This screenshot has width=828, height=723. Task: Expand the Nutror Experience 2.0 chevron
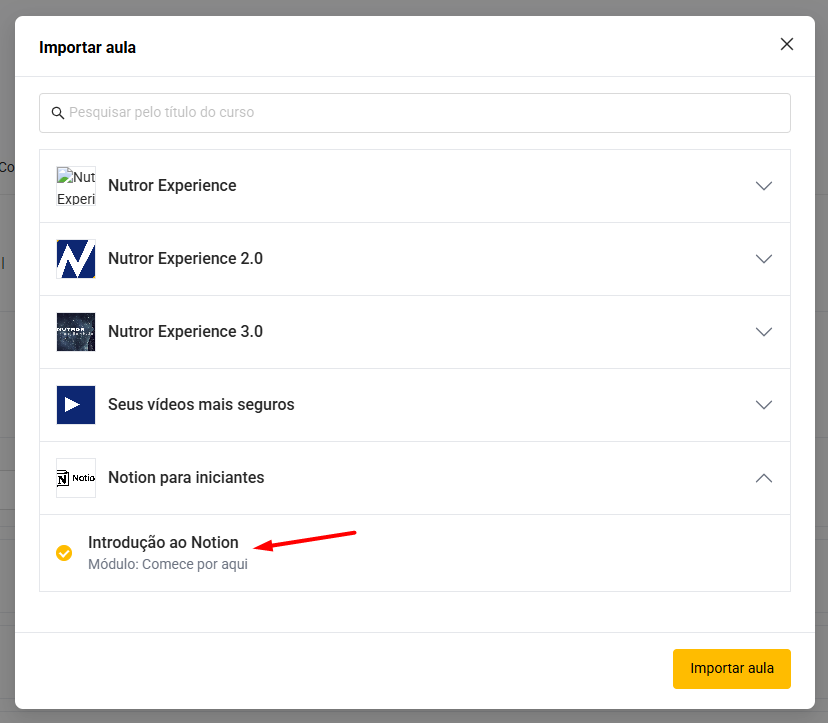pyautogui.click(x=764, y=259)
